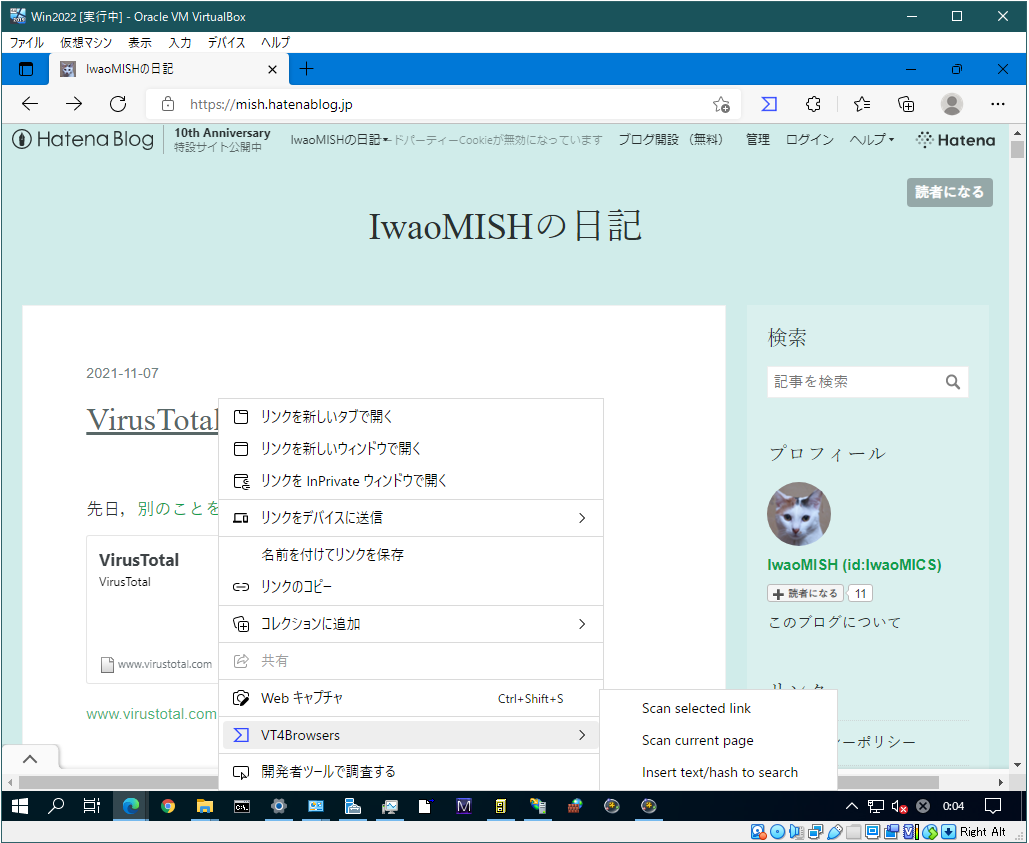Screen dimensions: 1029x843
Task: Click the VT4Browsers extension icon in toolbar
Action: click(768, 104)
